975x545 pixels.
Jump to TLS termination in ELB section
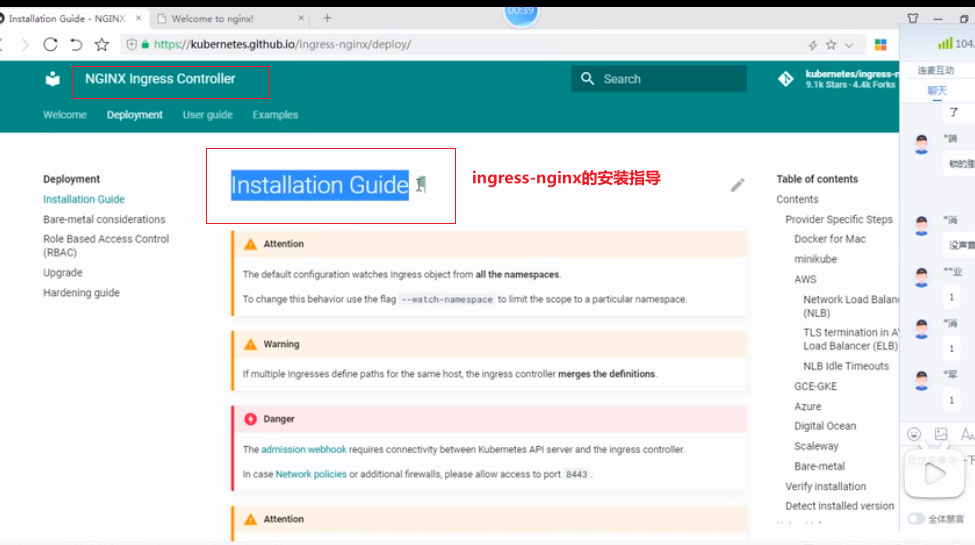click(851, 339)
